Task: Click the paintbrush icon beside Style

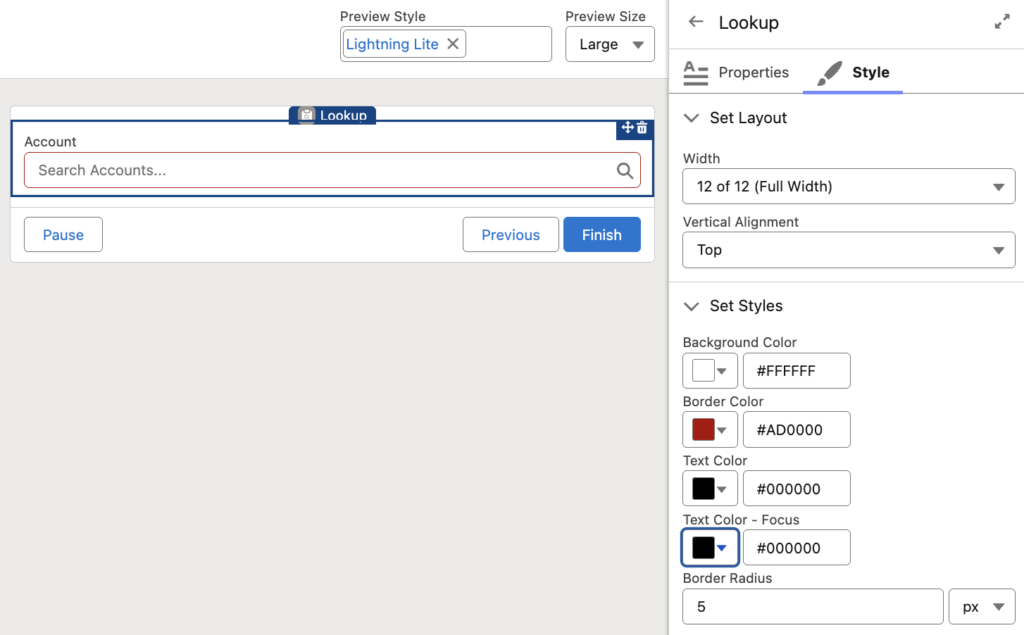Action: coord(828,72)
